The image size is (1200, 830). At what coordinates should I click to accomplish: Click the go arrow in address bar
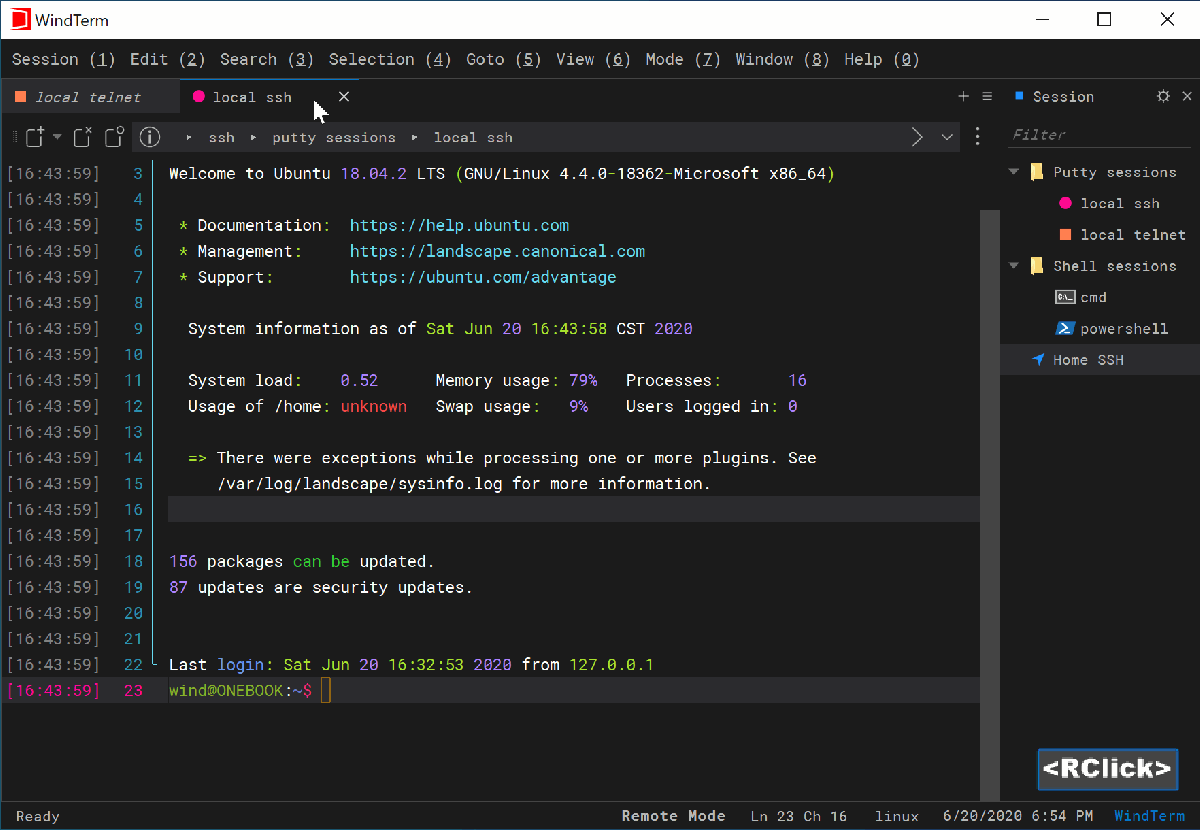917,137
